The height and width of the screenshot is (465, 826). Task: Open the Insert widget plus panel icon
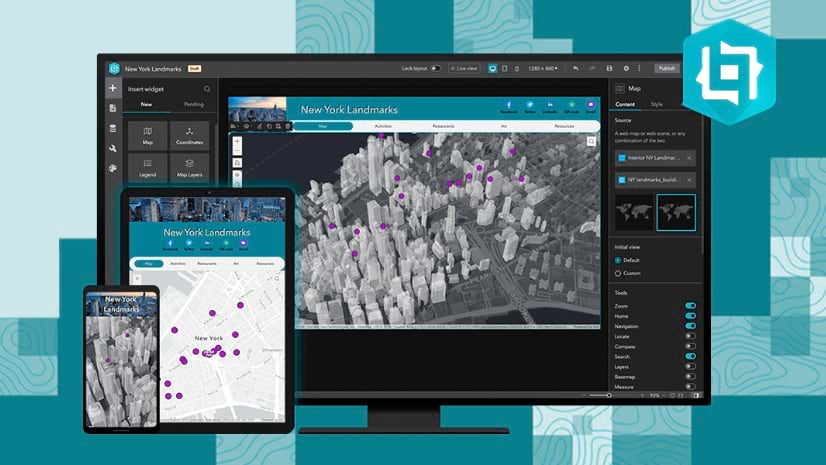113,88
